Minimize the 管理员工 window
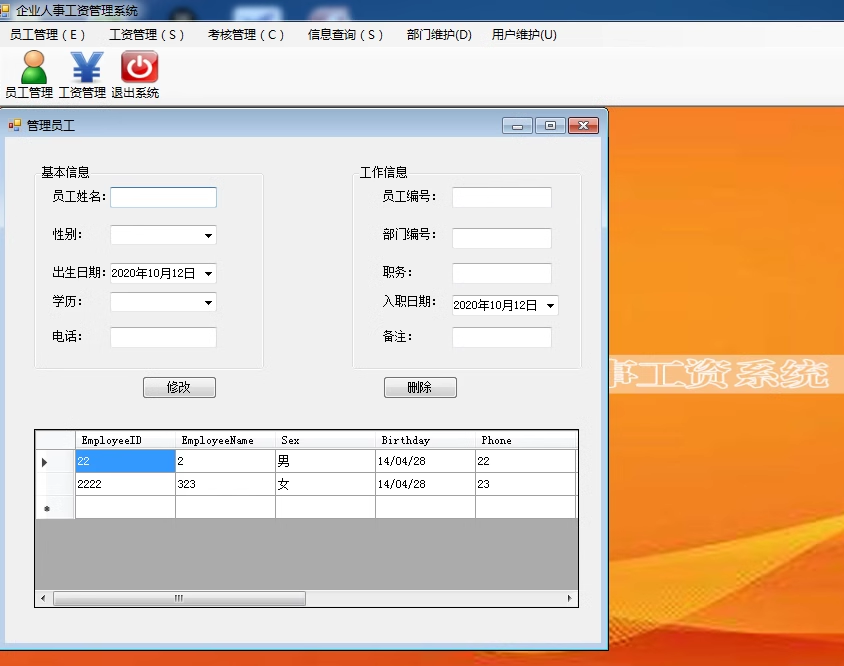844x666 pixels. [x=517, y=125]
